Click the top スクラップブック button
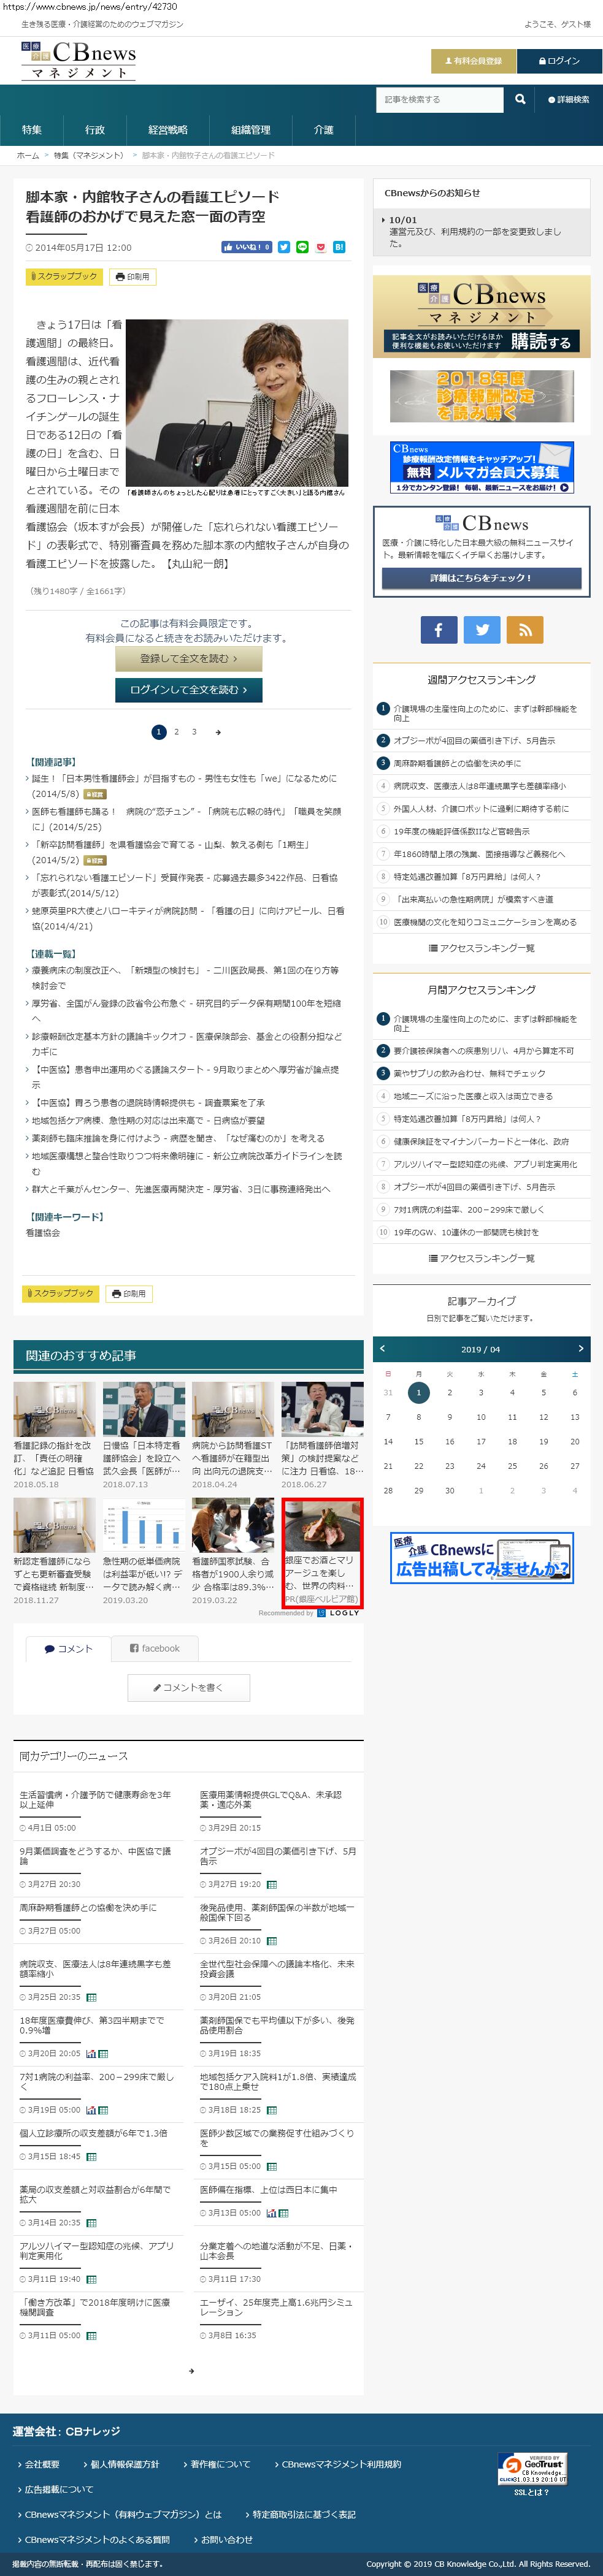This screenshot has width=603, height=2576. click(x=63, y=276)
